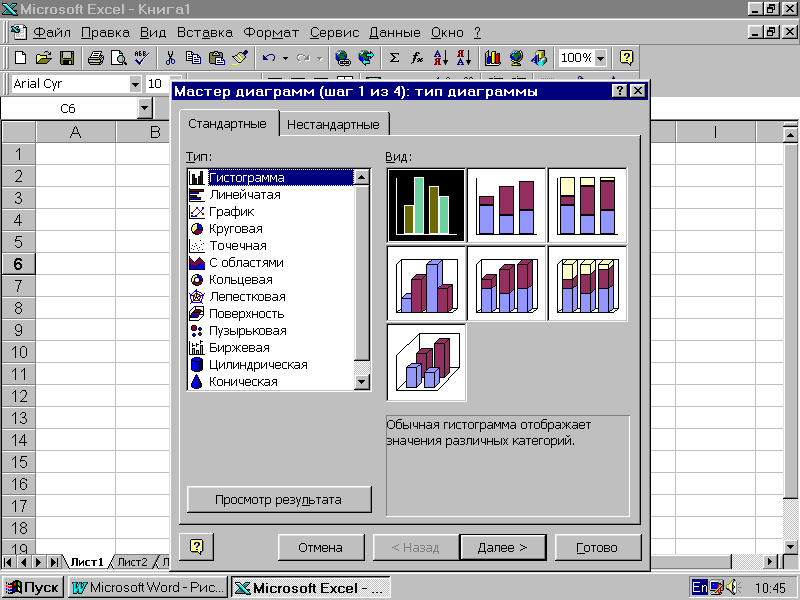Image resolution: width=800 pixels, height=600 pixels.
Task: Save the workbook with the floppy disk icon
Action: (x=67, y=58)
